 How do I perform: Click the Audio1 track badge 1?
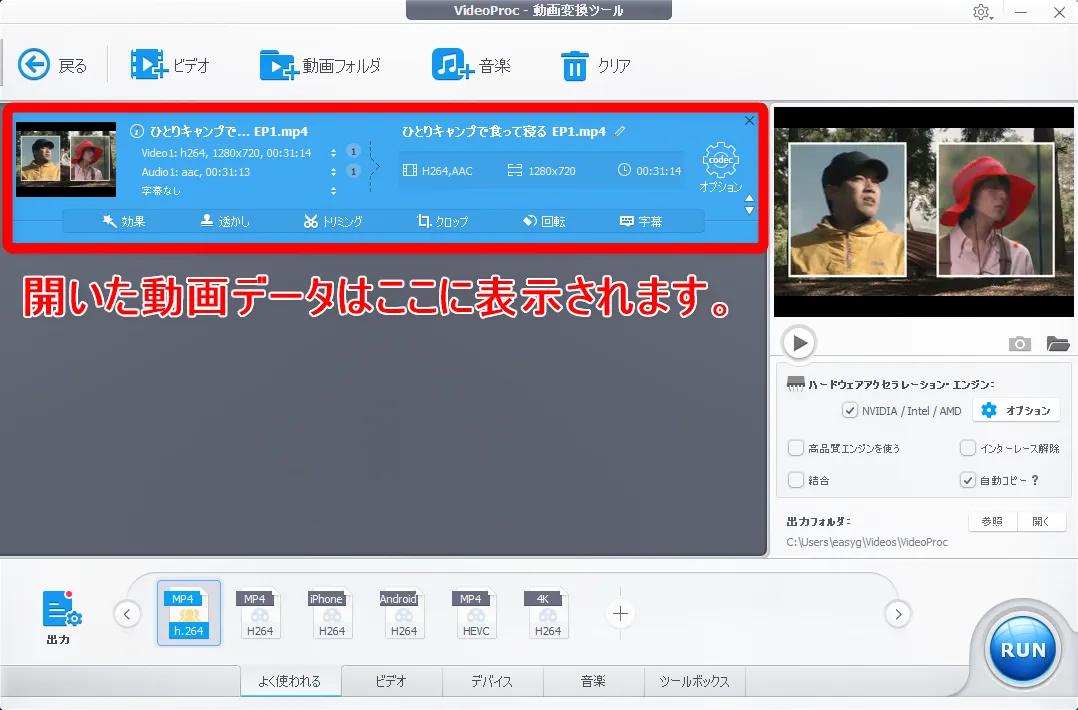tap(353, 171)
